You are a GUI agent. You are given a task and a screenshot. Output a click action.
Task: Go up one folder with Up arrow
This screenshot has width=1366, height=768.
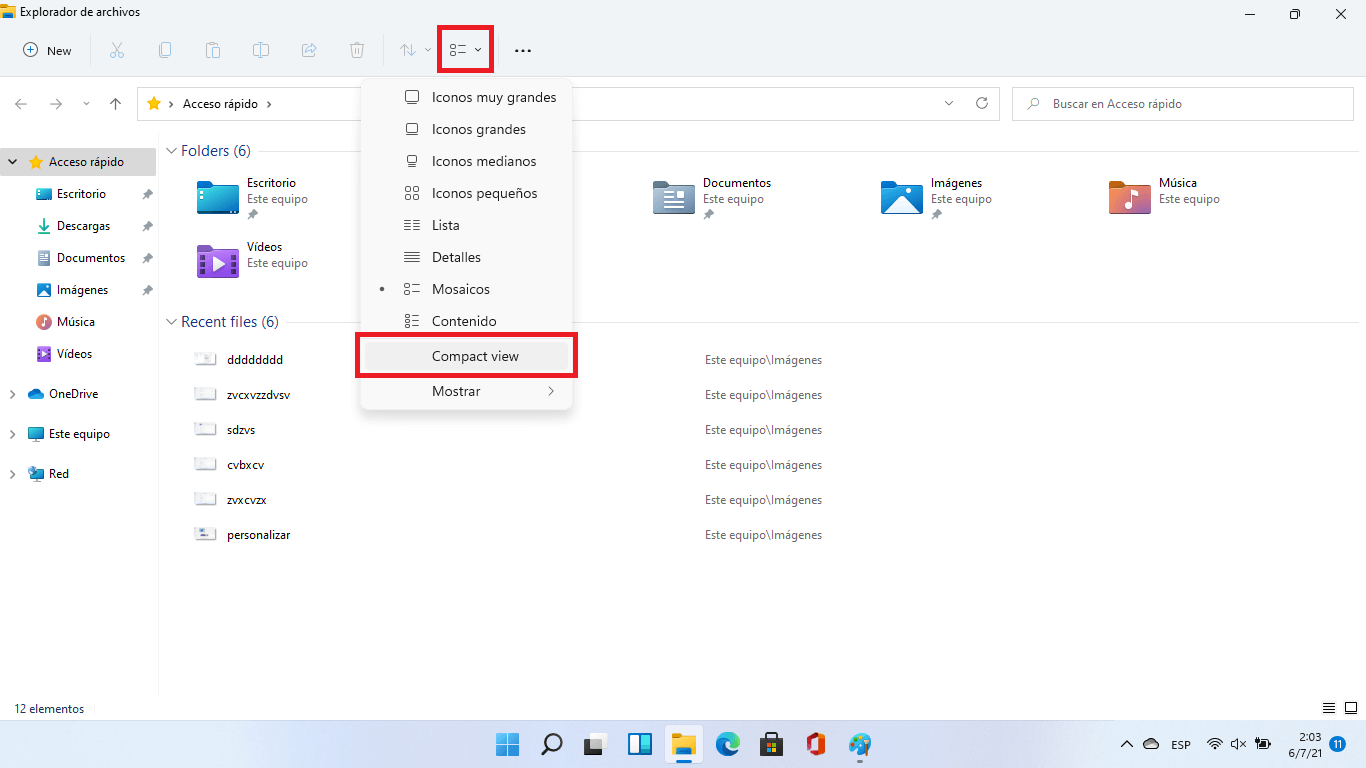point(116,104)
